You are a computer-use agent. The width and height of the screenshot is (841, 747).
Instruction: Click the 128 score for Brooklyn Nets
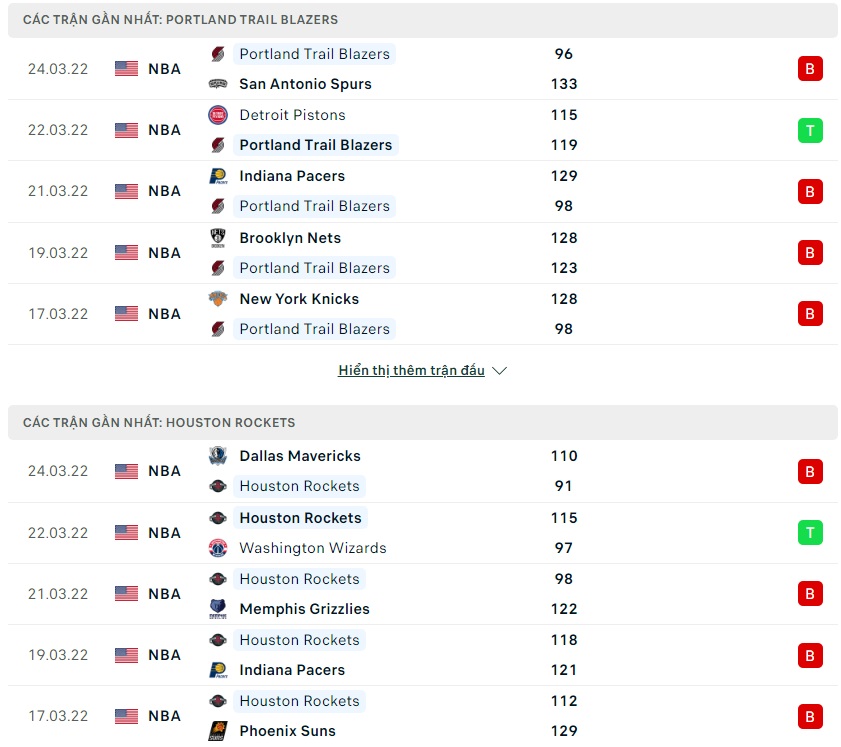point(564,238)
